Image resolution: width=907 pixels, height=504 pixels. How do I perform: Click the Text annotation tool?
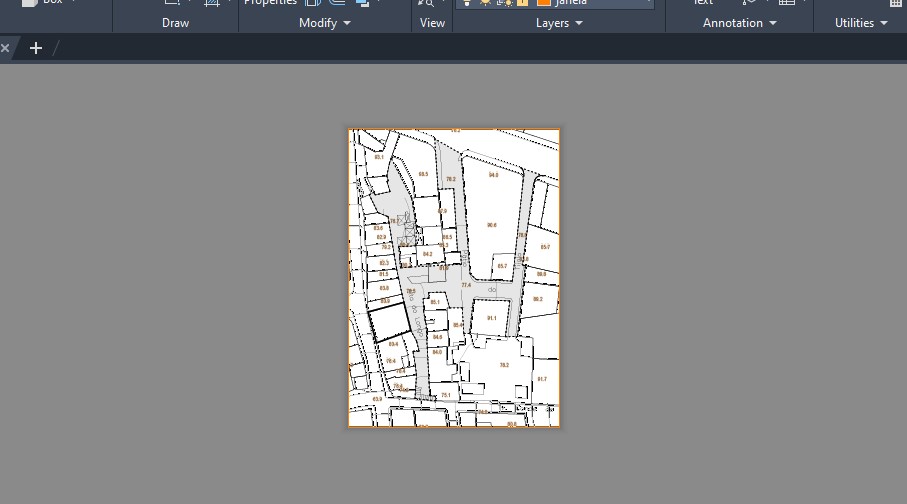click(703, 3)
